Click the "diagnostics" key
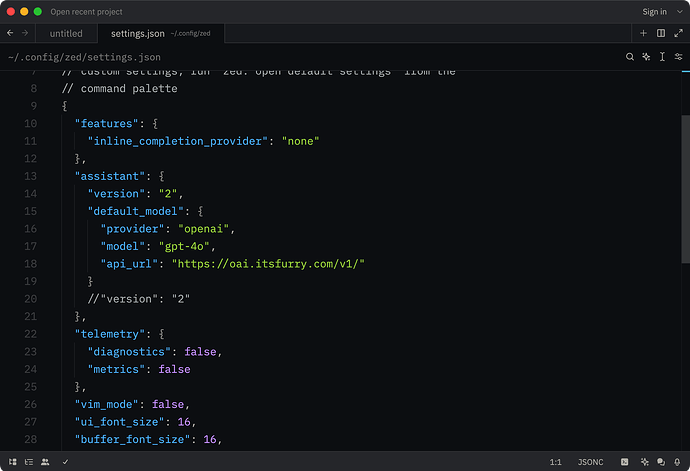Viewport: 690px width, 471px height. pyautogui.click(x=129, y=352)
